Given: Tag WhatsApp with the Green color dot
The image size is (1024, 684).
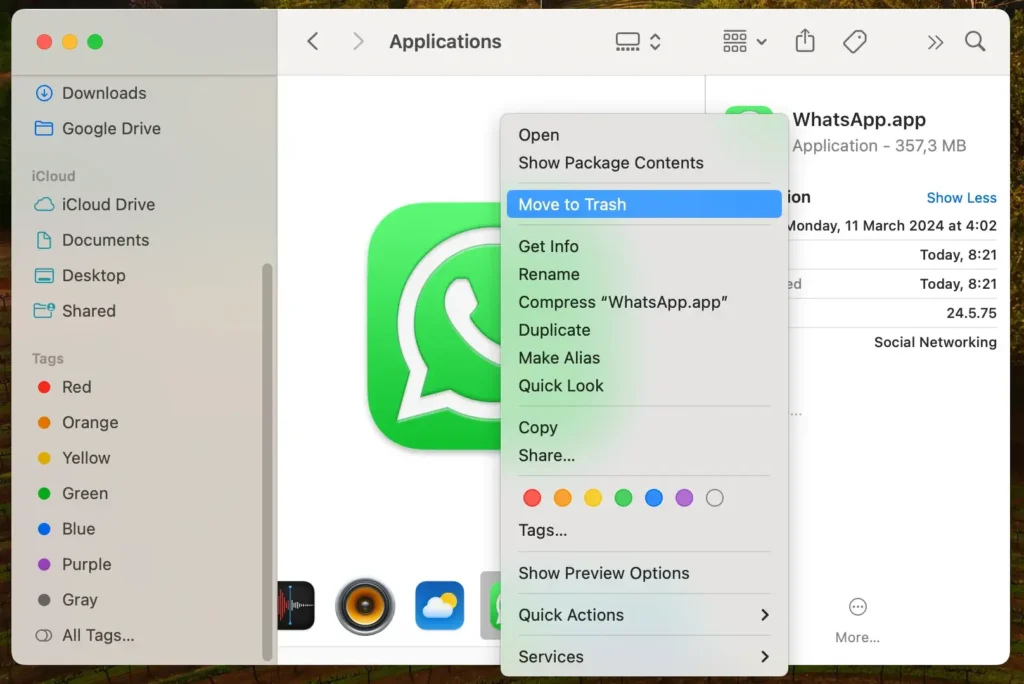Looking at the screenshot, I should pos(623,497).
